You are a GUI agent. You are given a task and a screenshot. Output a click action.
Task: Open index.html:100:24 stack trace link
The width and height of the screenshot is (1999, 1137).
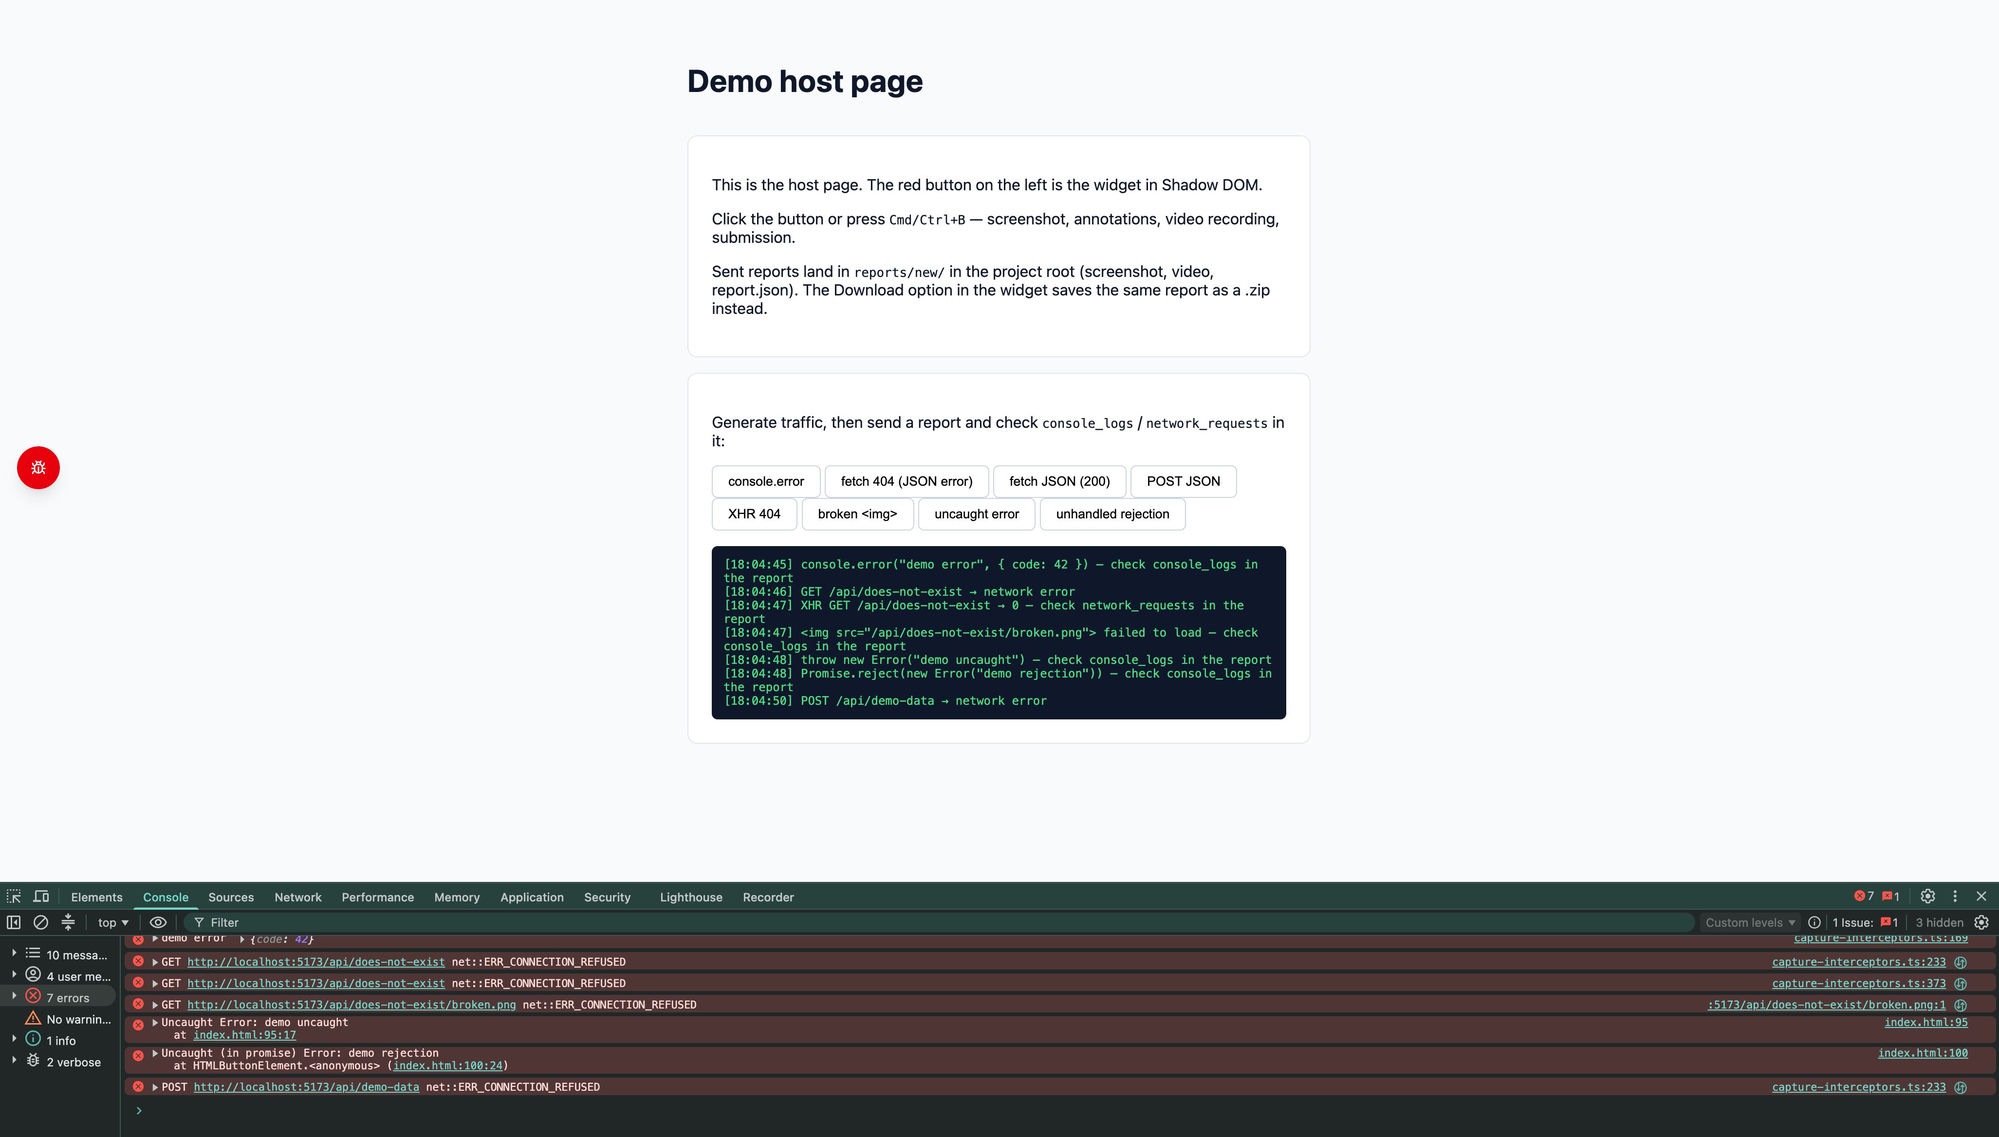[x=448, y=1066]
